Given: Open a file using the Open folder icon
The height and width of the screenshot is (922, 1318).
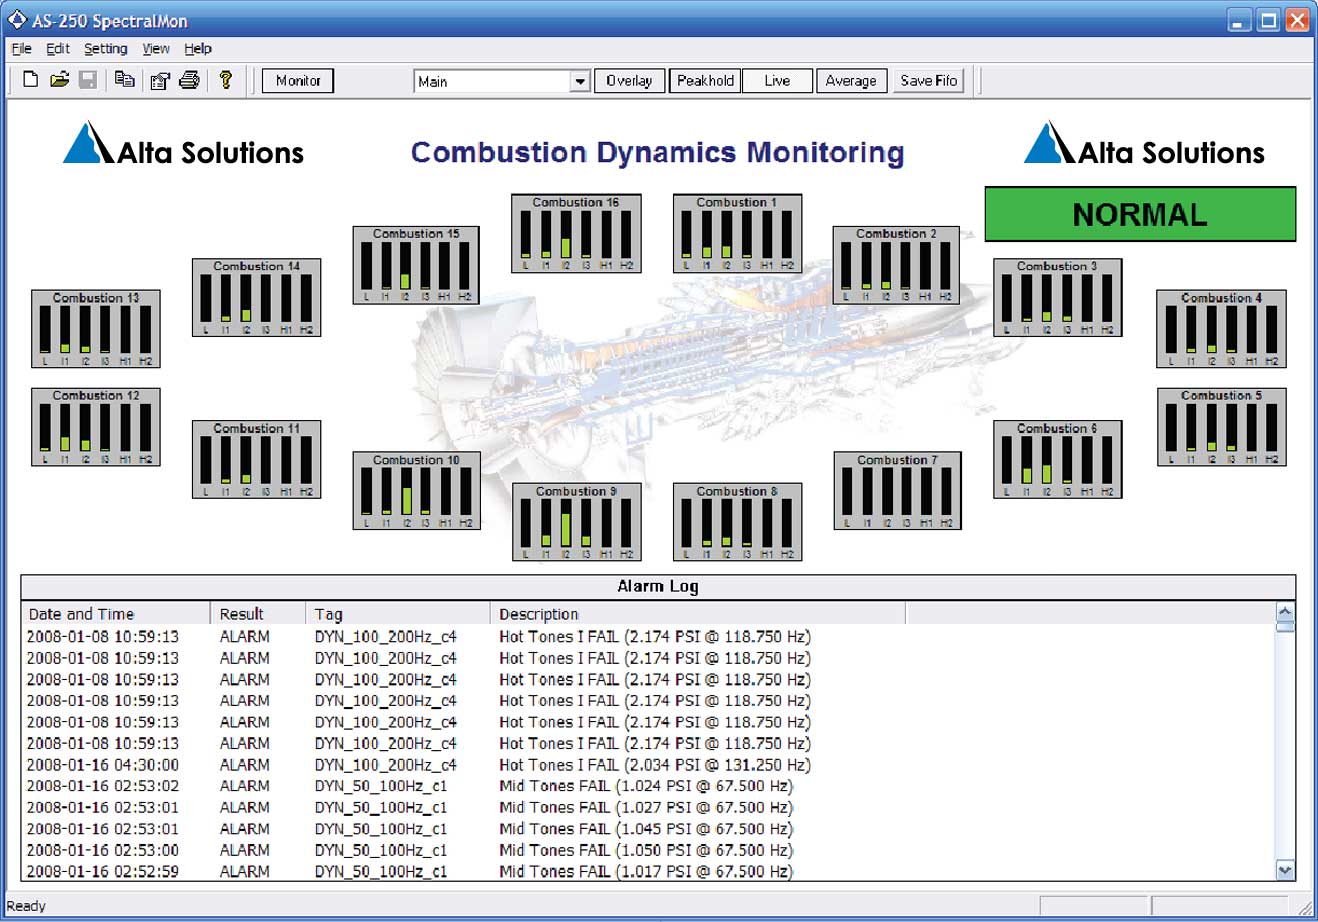Looking at the screenshot, I should (58, 80).
